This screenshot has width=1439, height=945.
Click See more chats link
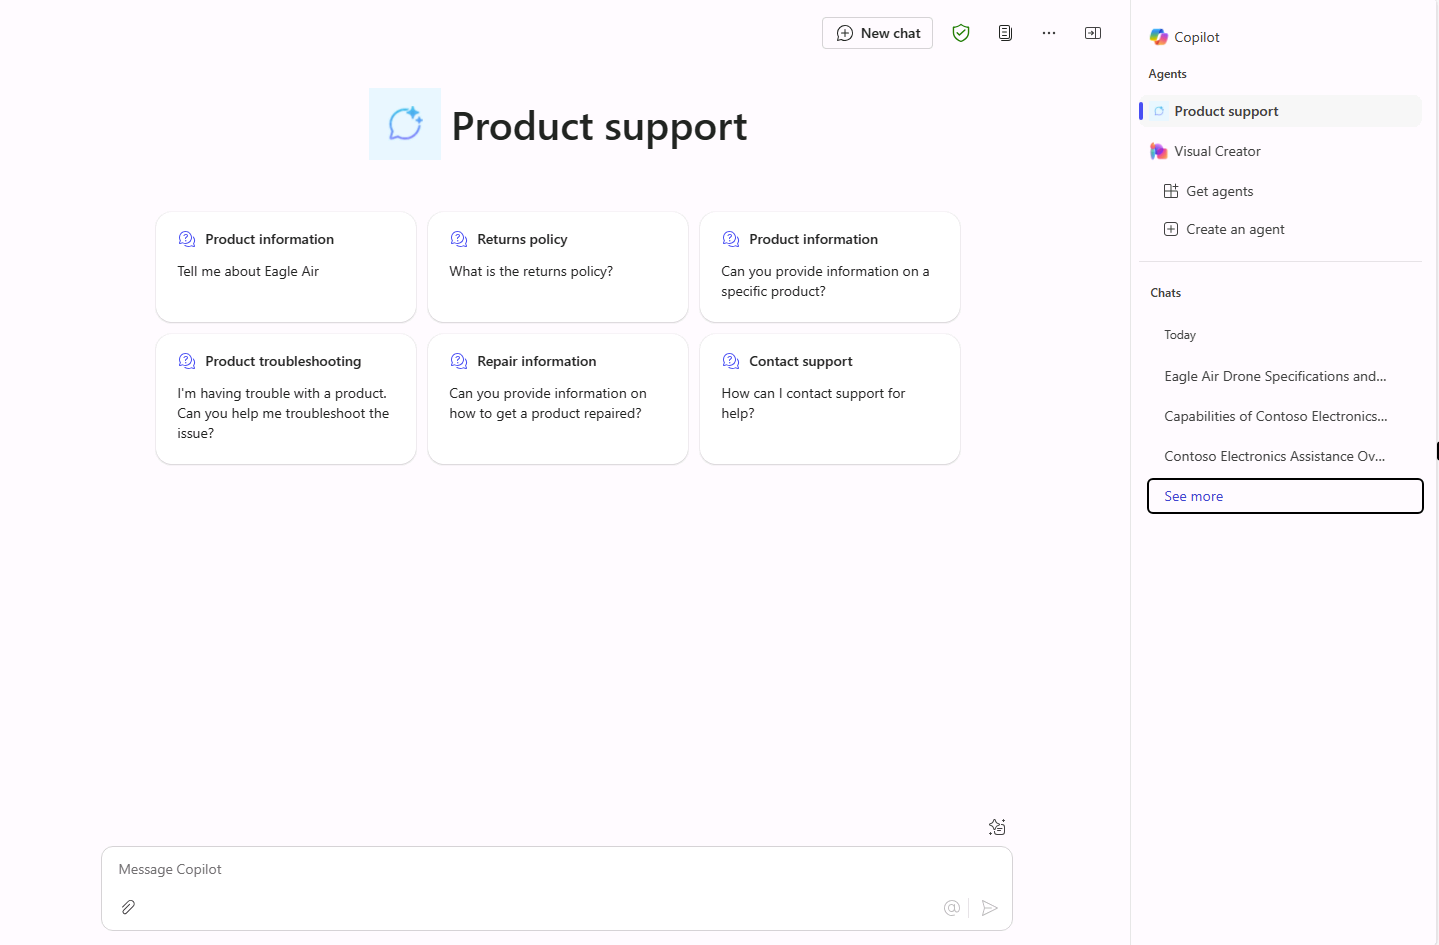tap(1285, 496)
